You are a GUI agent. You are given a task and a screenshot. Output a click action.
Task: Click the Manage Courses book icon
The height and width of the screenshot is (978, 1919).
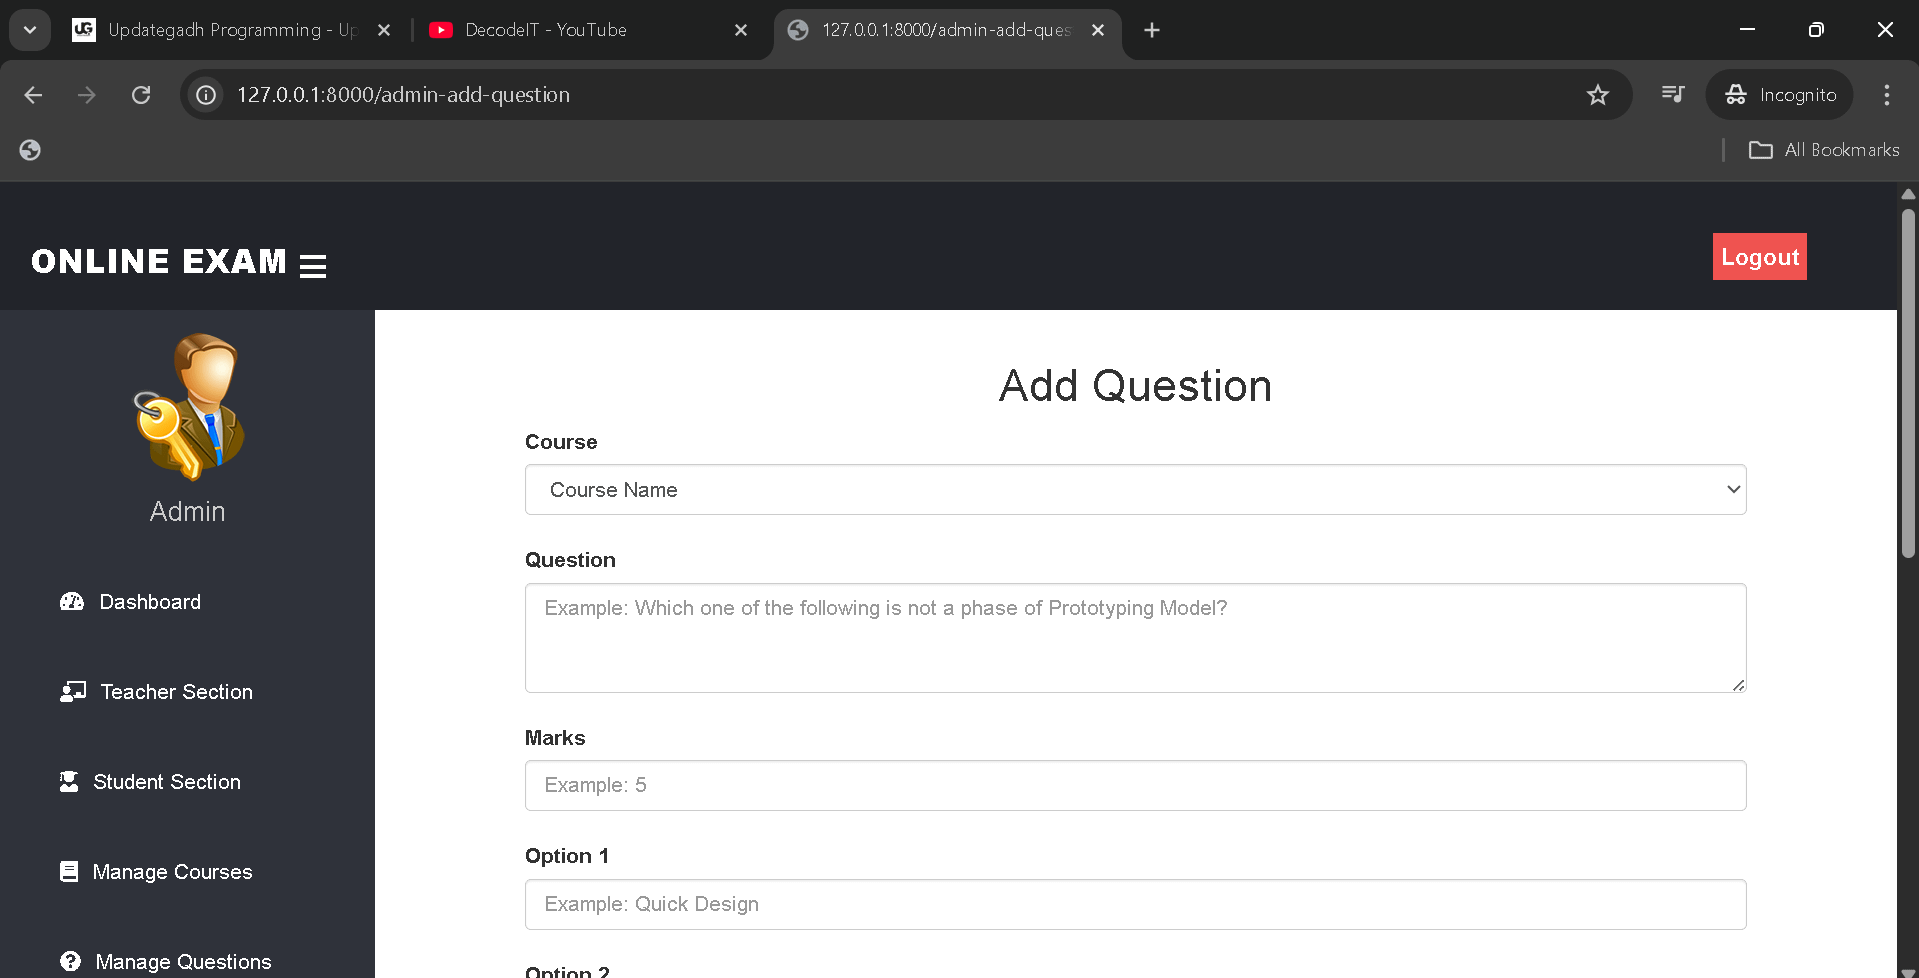click(x=69, y=871)
